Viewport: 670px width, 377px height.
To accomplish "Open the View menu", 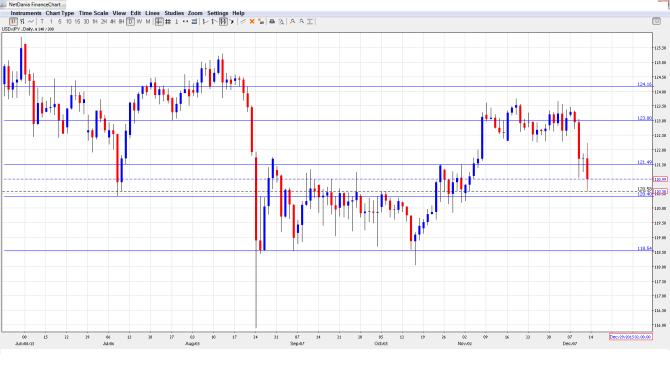I will click(119, 13).
